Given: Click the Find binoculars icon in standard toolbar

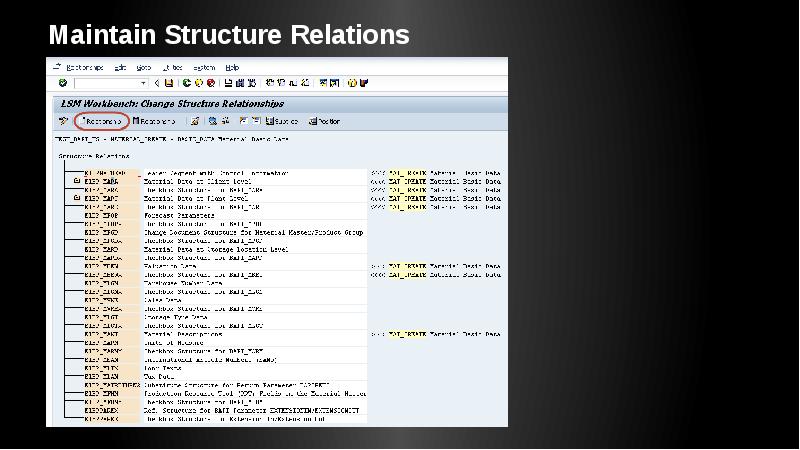Looking at the screenshot, I should click(x=240, y=83).
